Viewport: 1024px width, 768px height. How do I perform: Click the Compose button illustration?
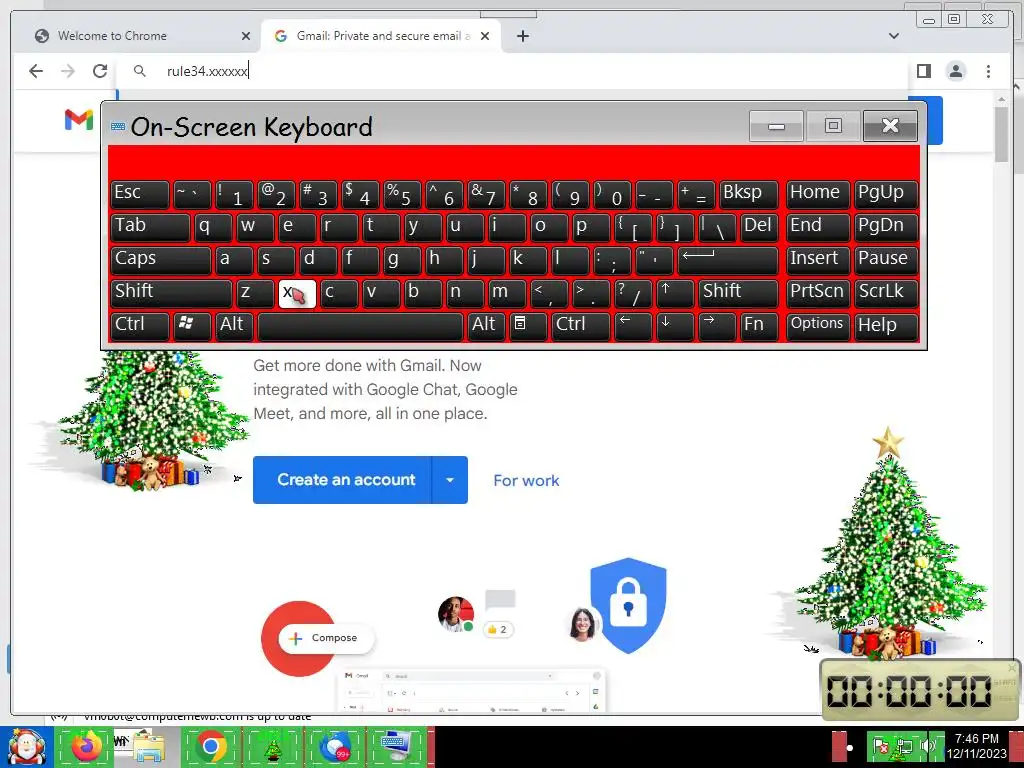[326, 638]
